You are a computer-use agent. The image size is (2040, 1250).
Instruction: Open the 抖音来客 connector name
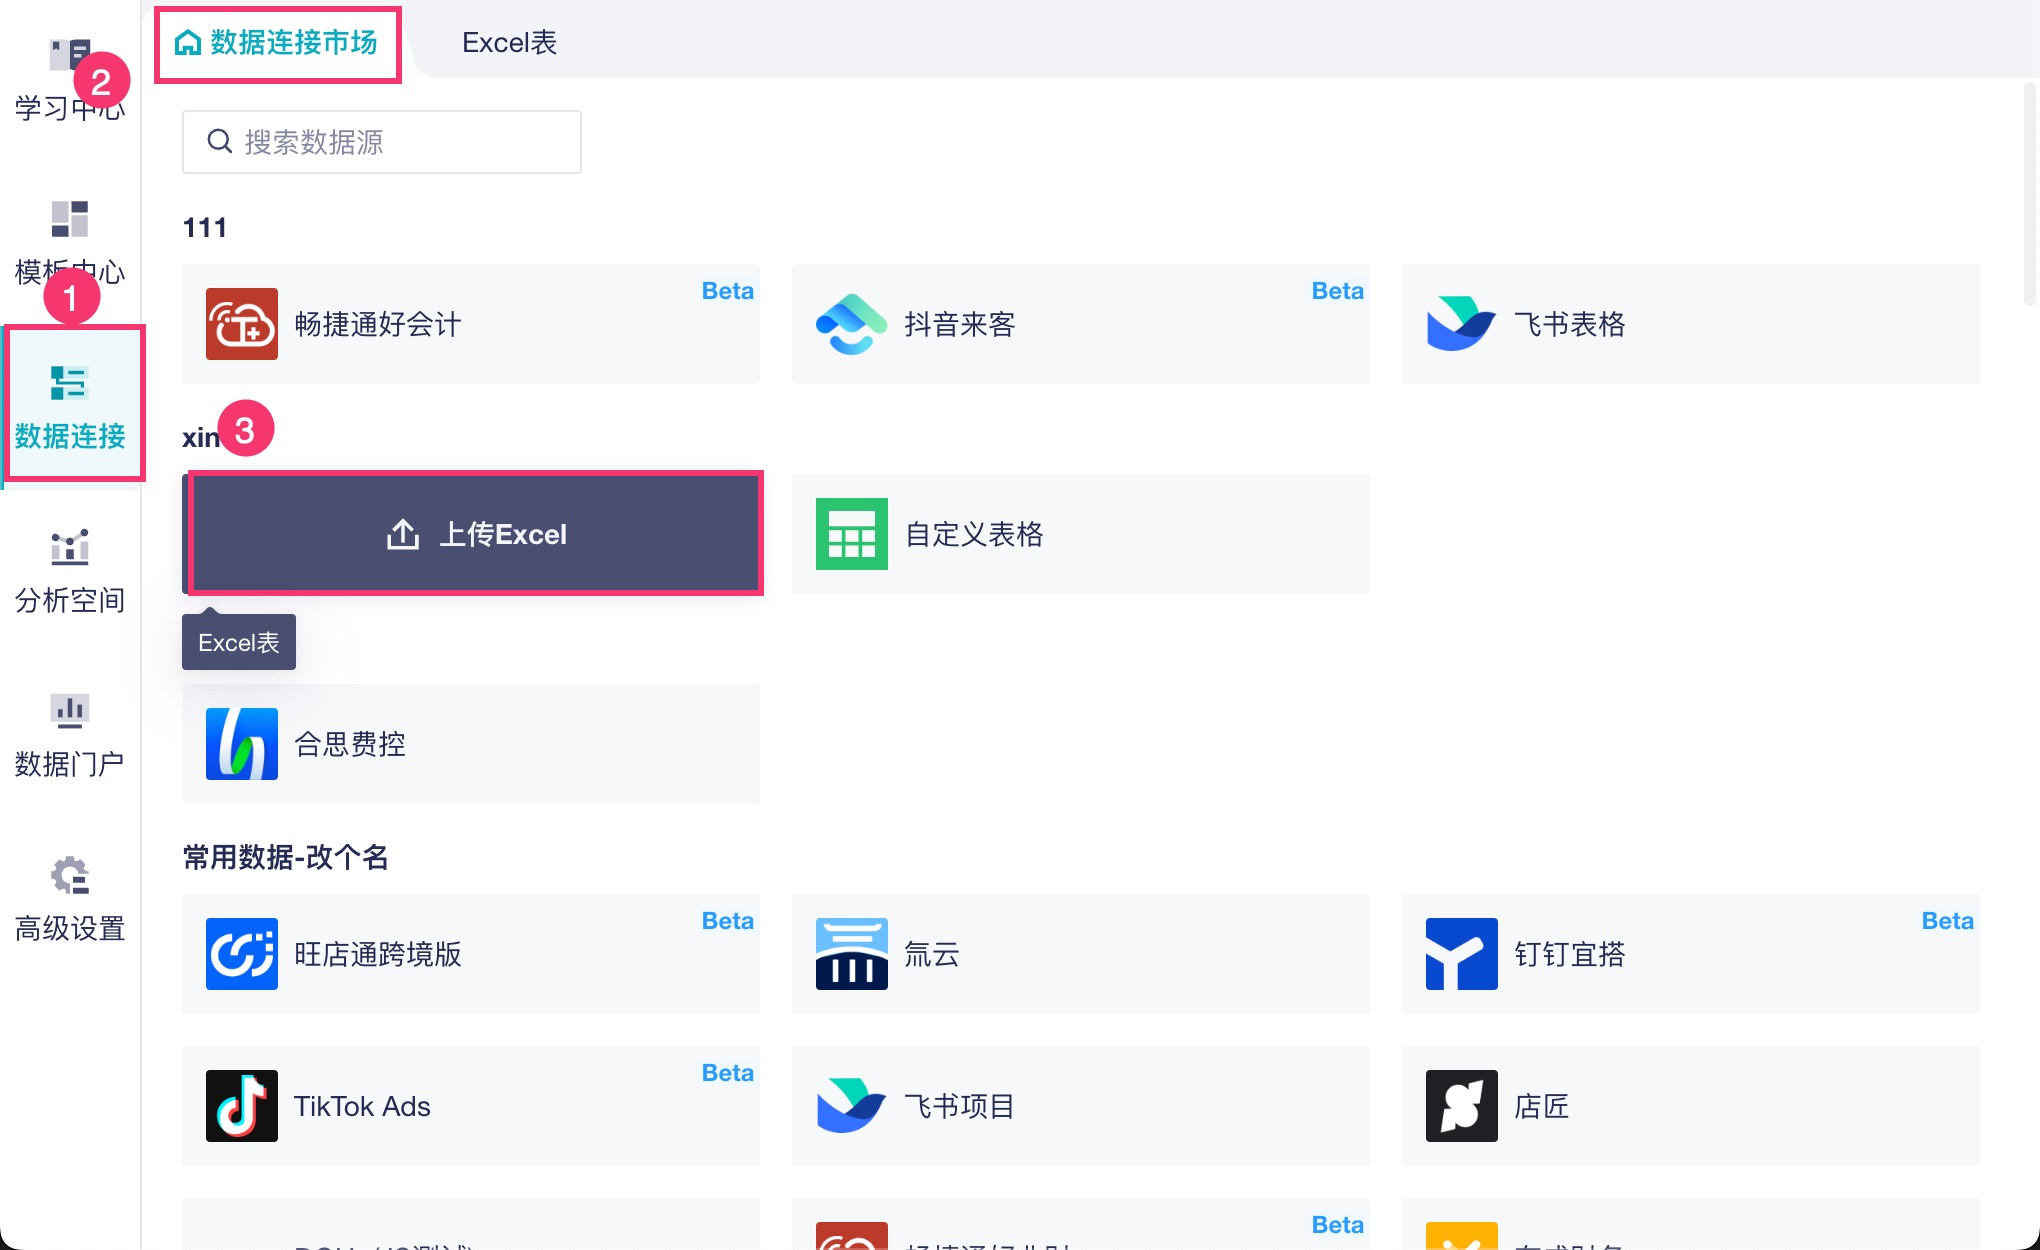tap(960, 324)
